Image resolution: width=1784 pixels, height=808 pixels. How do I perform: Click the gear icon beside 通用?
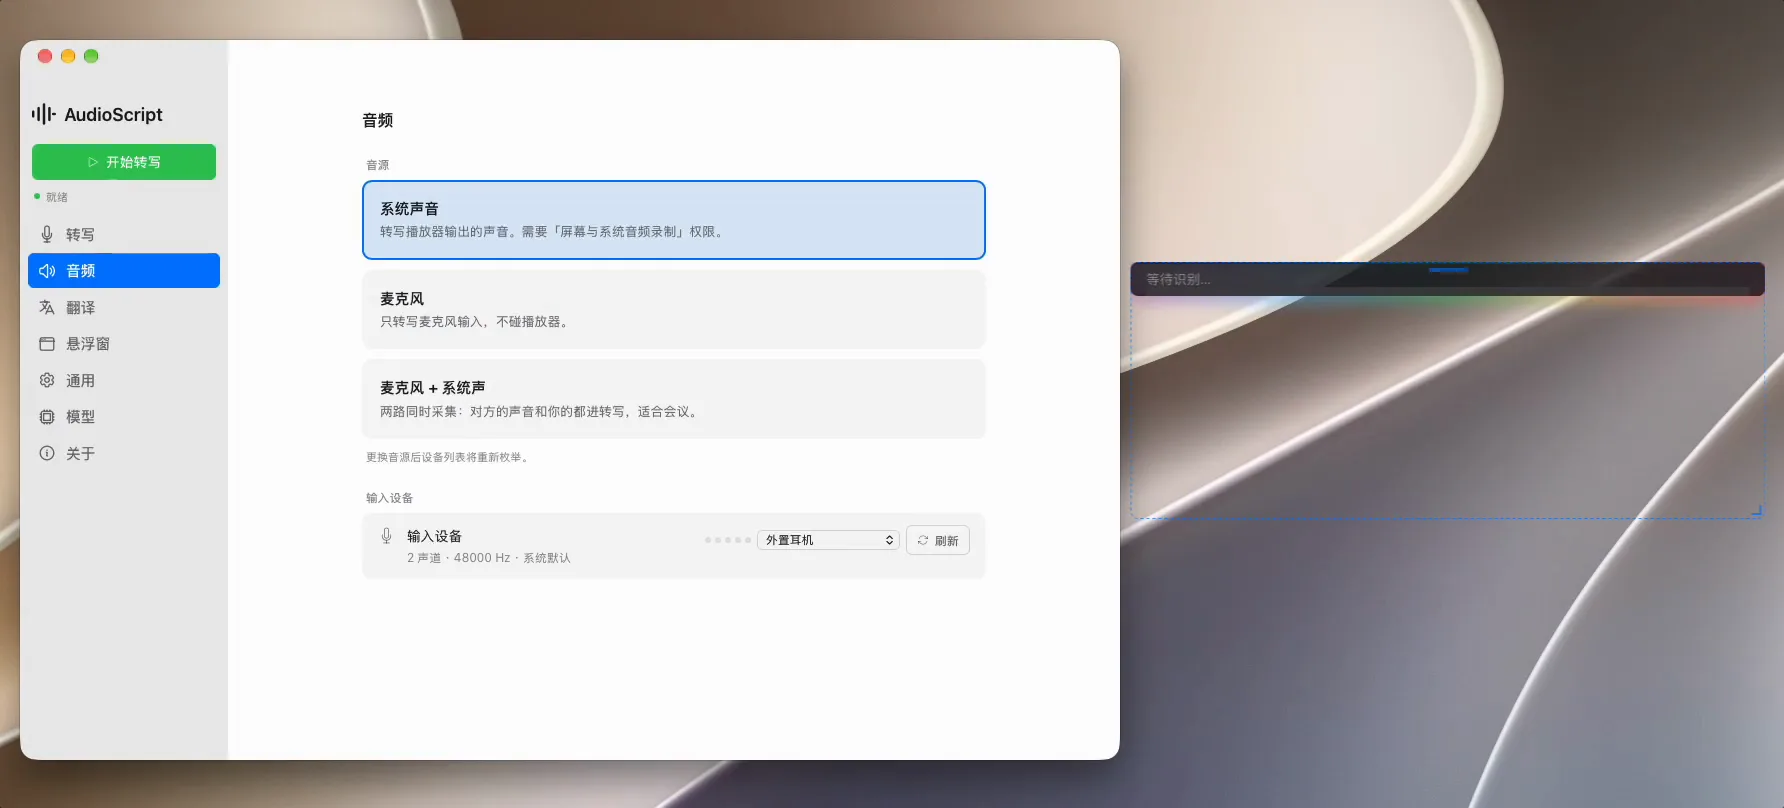47,380
